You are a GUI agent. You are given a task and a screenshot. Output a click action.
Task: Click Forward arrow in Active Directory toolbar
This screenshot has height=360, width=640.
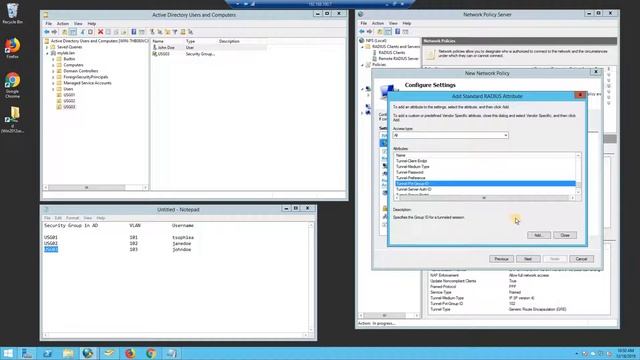point(54,32)
